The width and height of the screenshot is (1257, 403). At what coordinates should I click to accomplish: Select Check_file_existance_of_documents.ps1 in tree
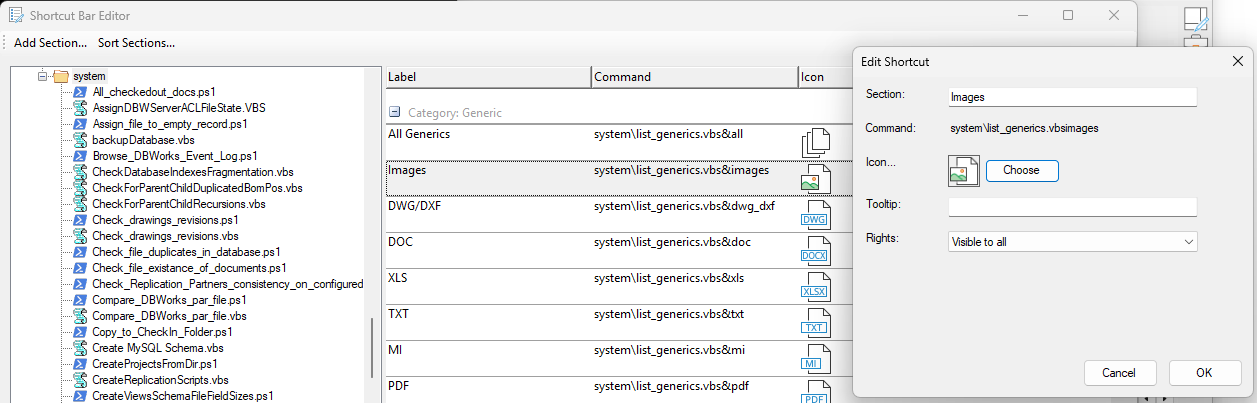point(189,268)
